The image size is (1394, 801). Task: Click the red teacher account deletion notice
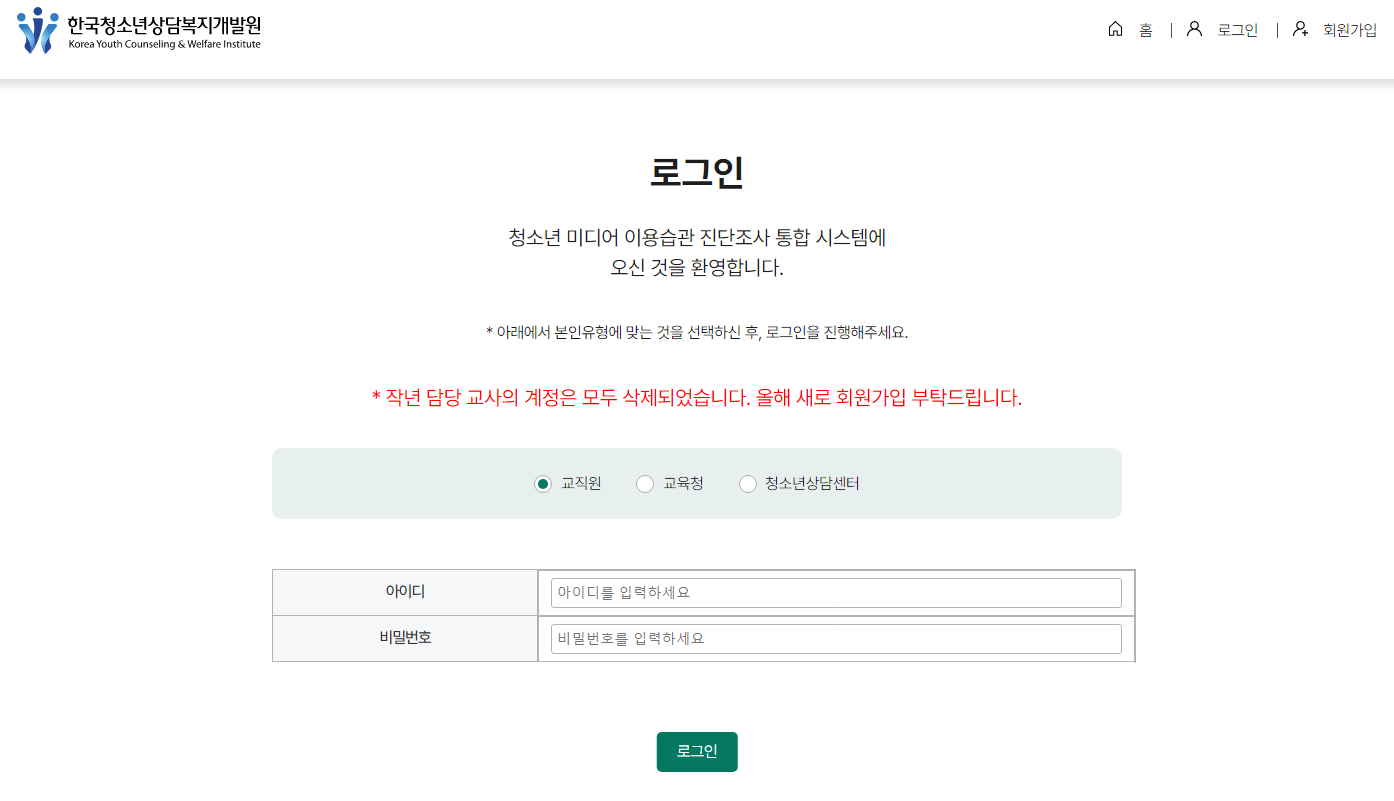coord(697,397)
